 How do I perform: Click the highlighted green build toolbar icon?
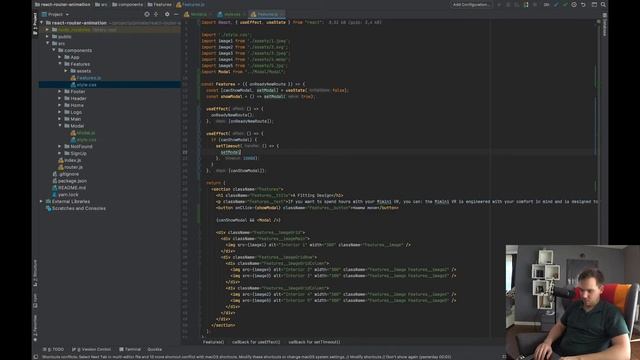point(526,4)
